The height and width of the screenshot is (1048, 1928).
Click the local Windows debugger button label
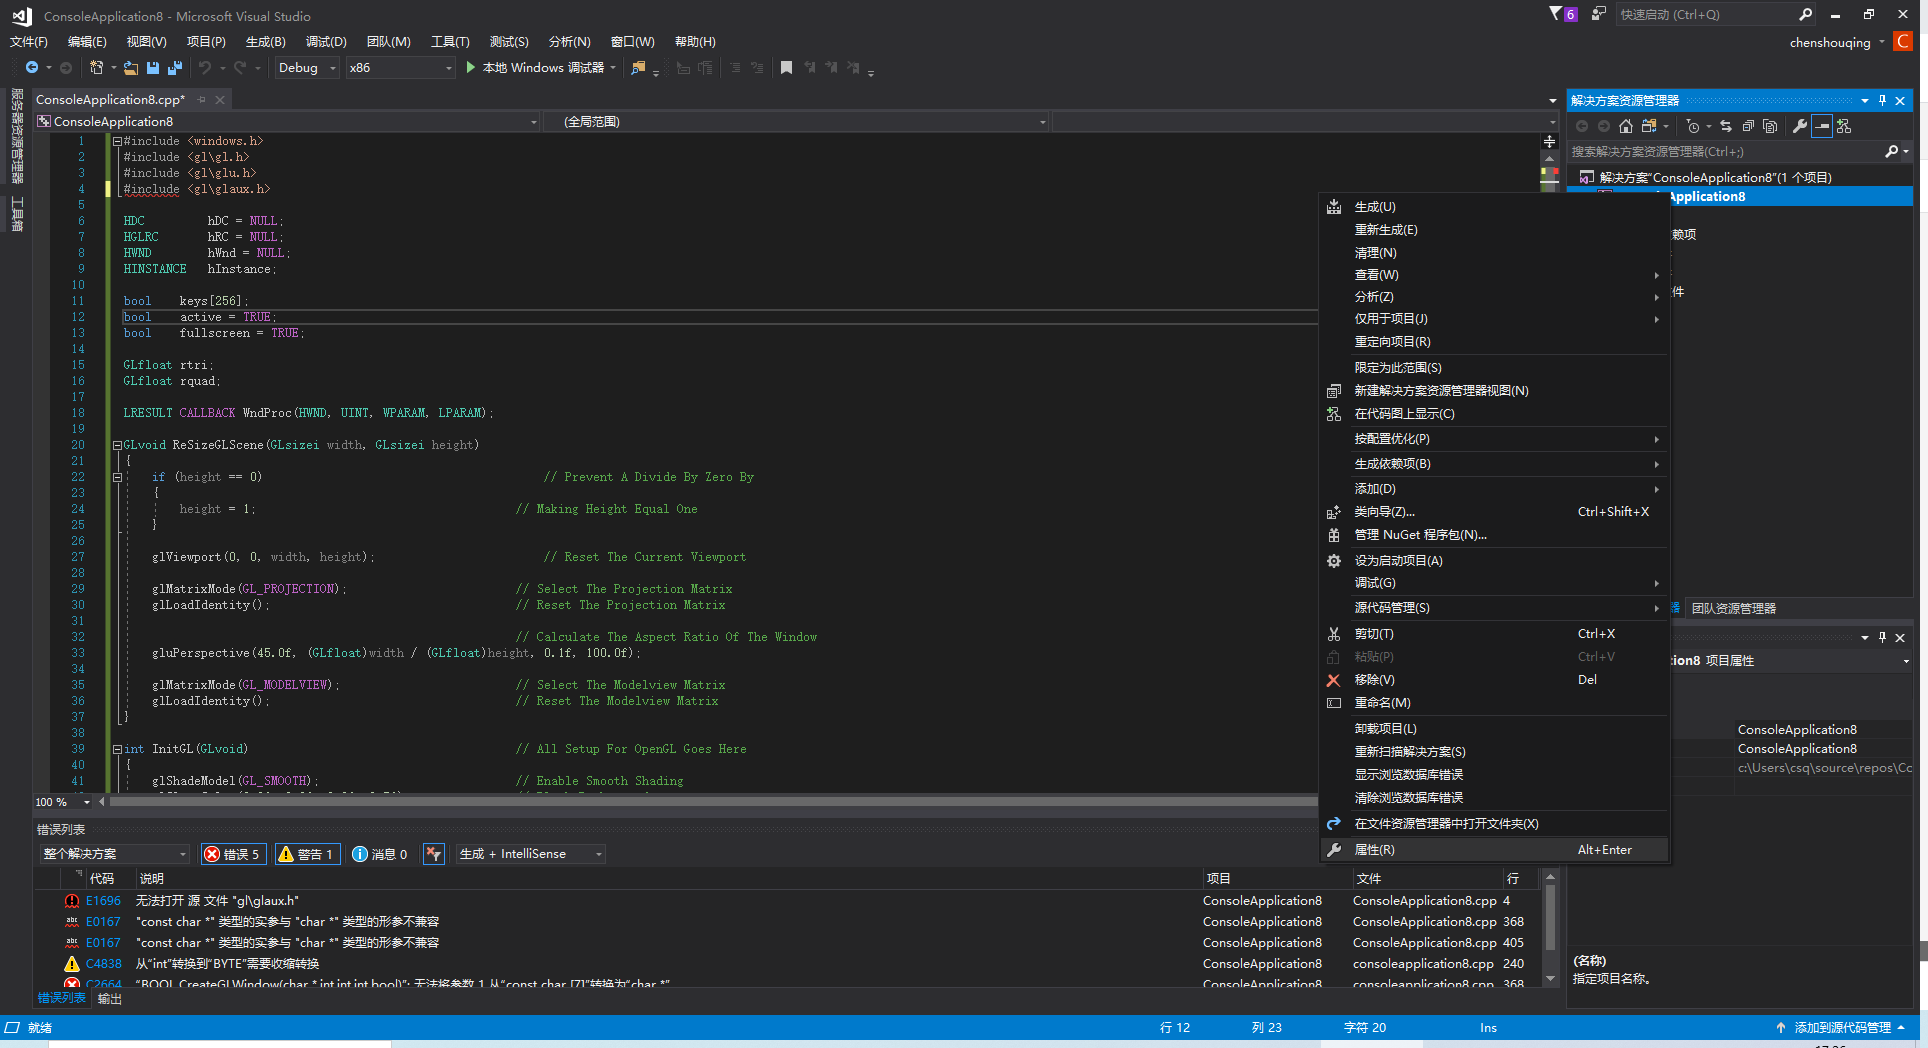point(543,68)
